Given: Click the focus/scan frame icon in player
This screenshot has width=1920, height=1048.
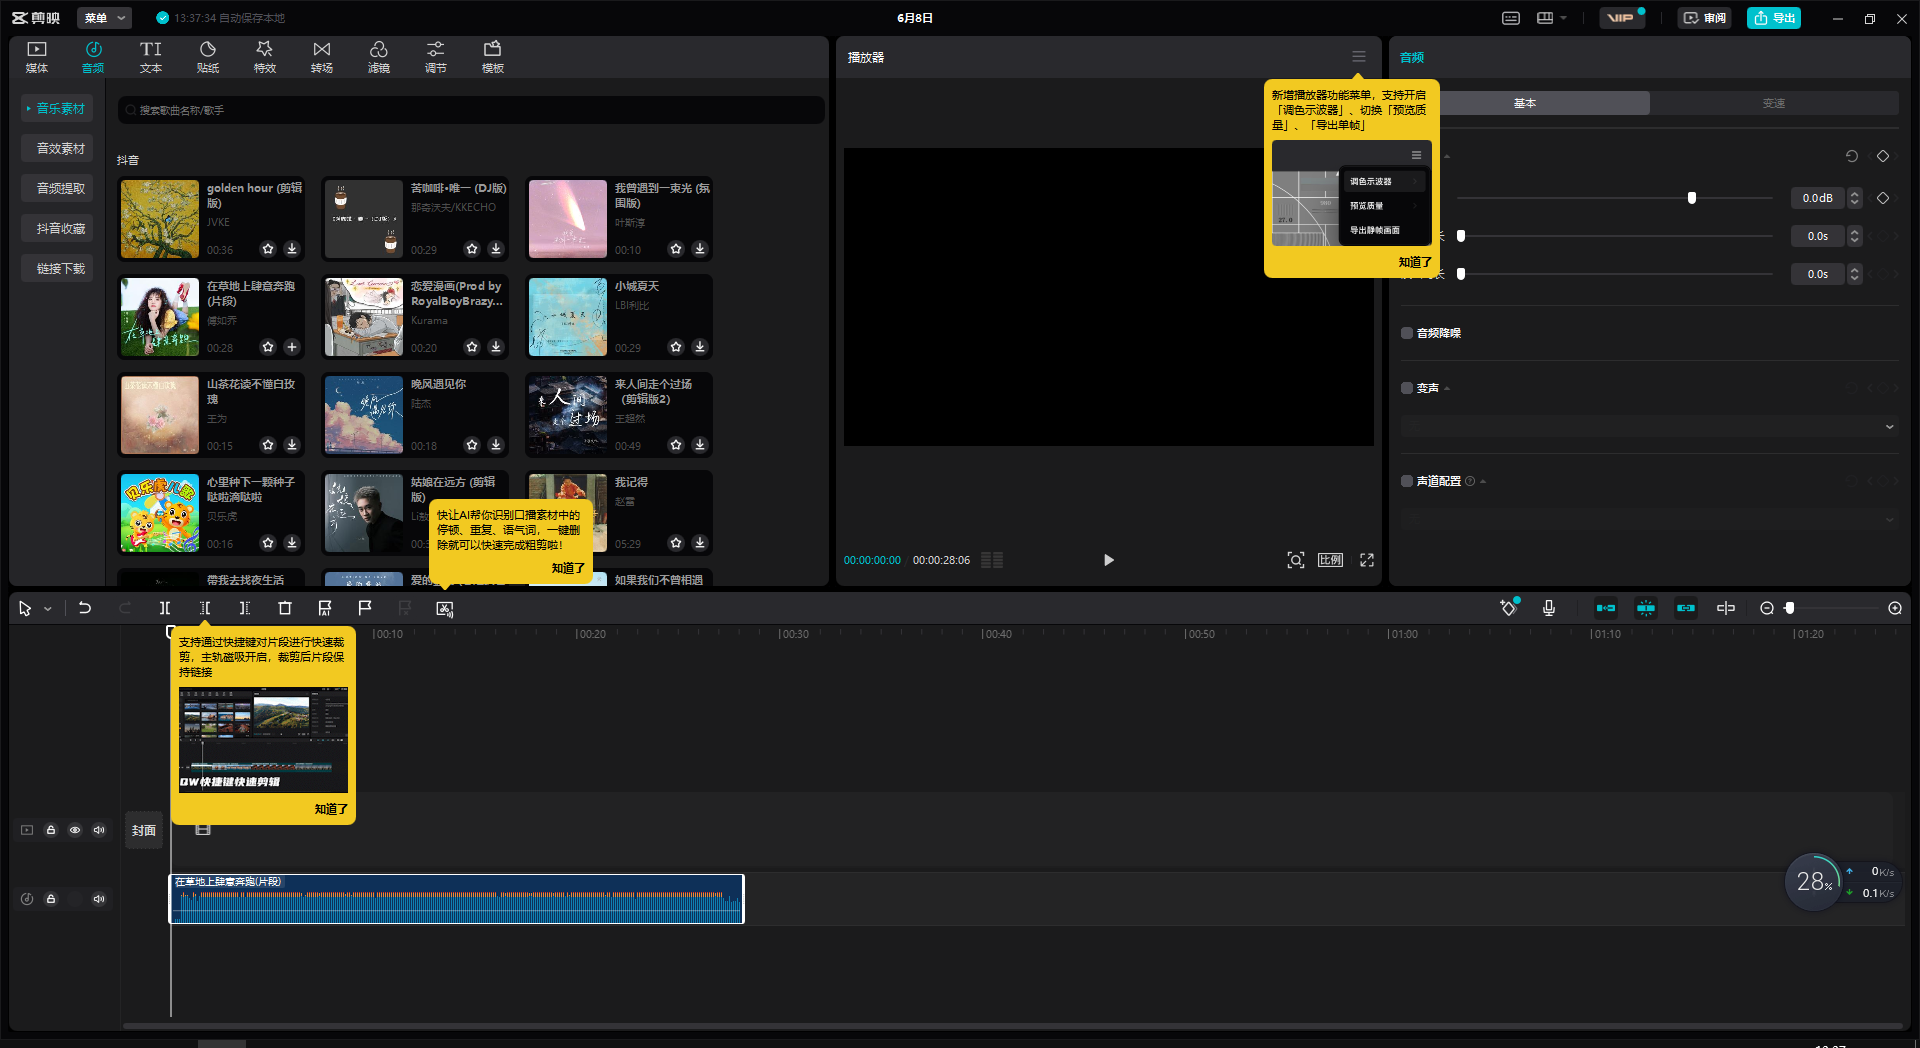Looking at the screenshot, I should [x=1296, y=560].
